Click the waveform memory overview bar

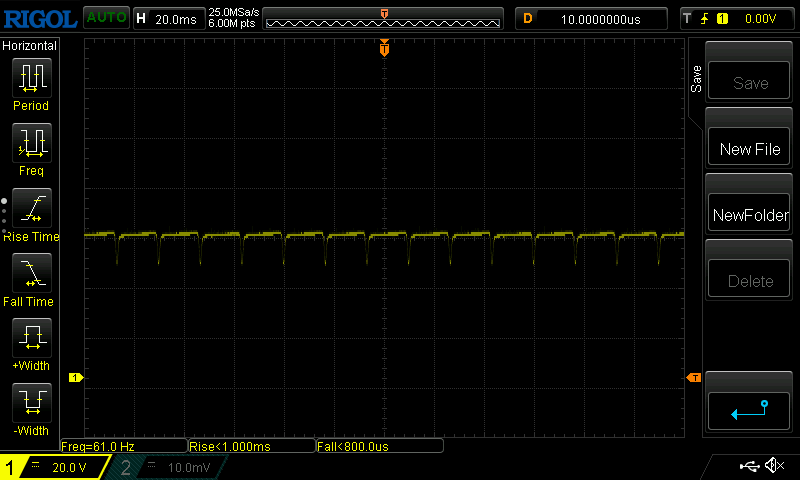pyautogui.click(x=383, y=19)
